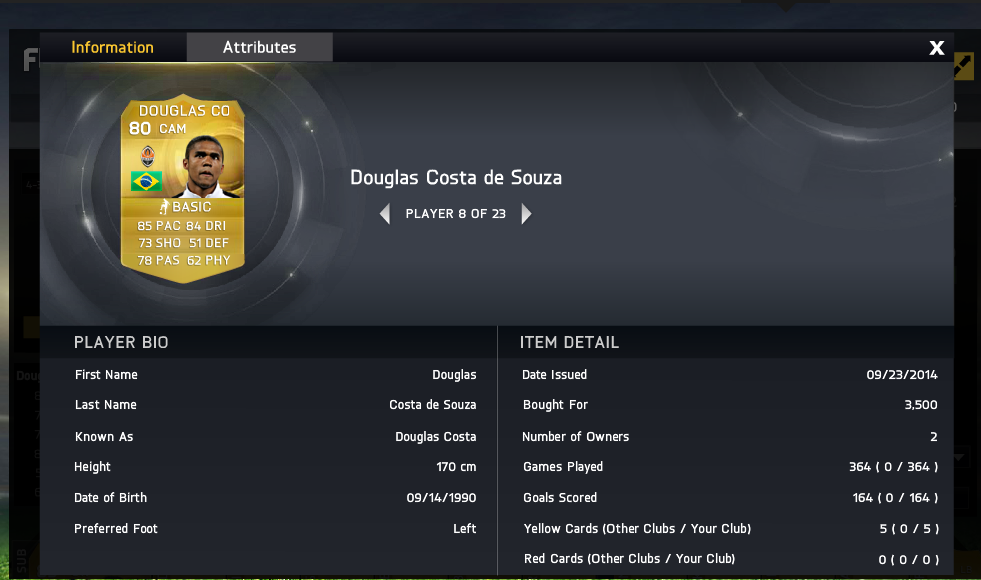
Task: Click the Player 8 of 23 label
Action: [455, 214]
